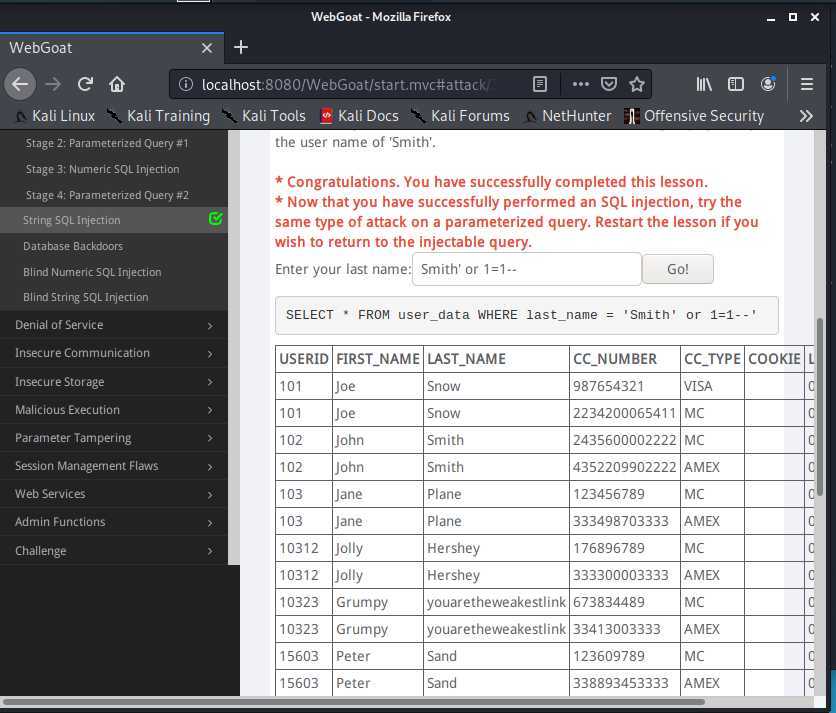Go back to the previous page
Image resolution: width=836 pixels, height=713 pixels.
point(20,84)
